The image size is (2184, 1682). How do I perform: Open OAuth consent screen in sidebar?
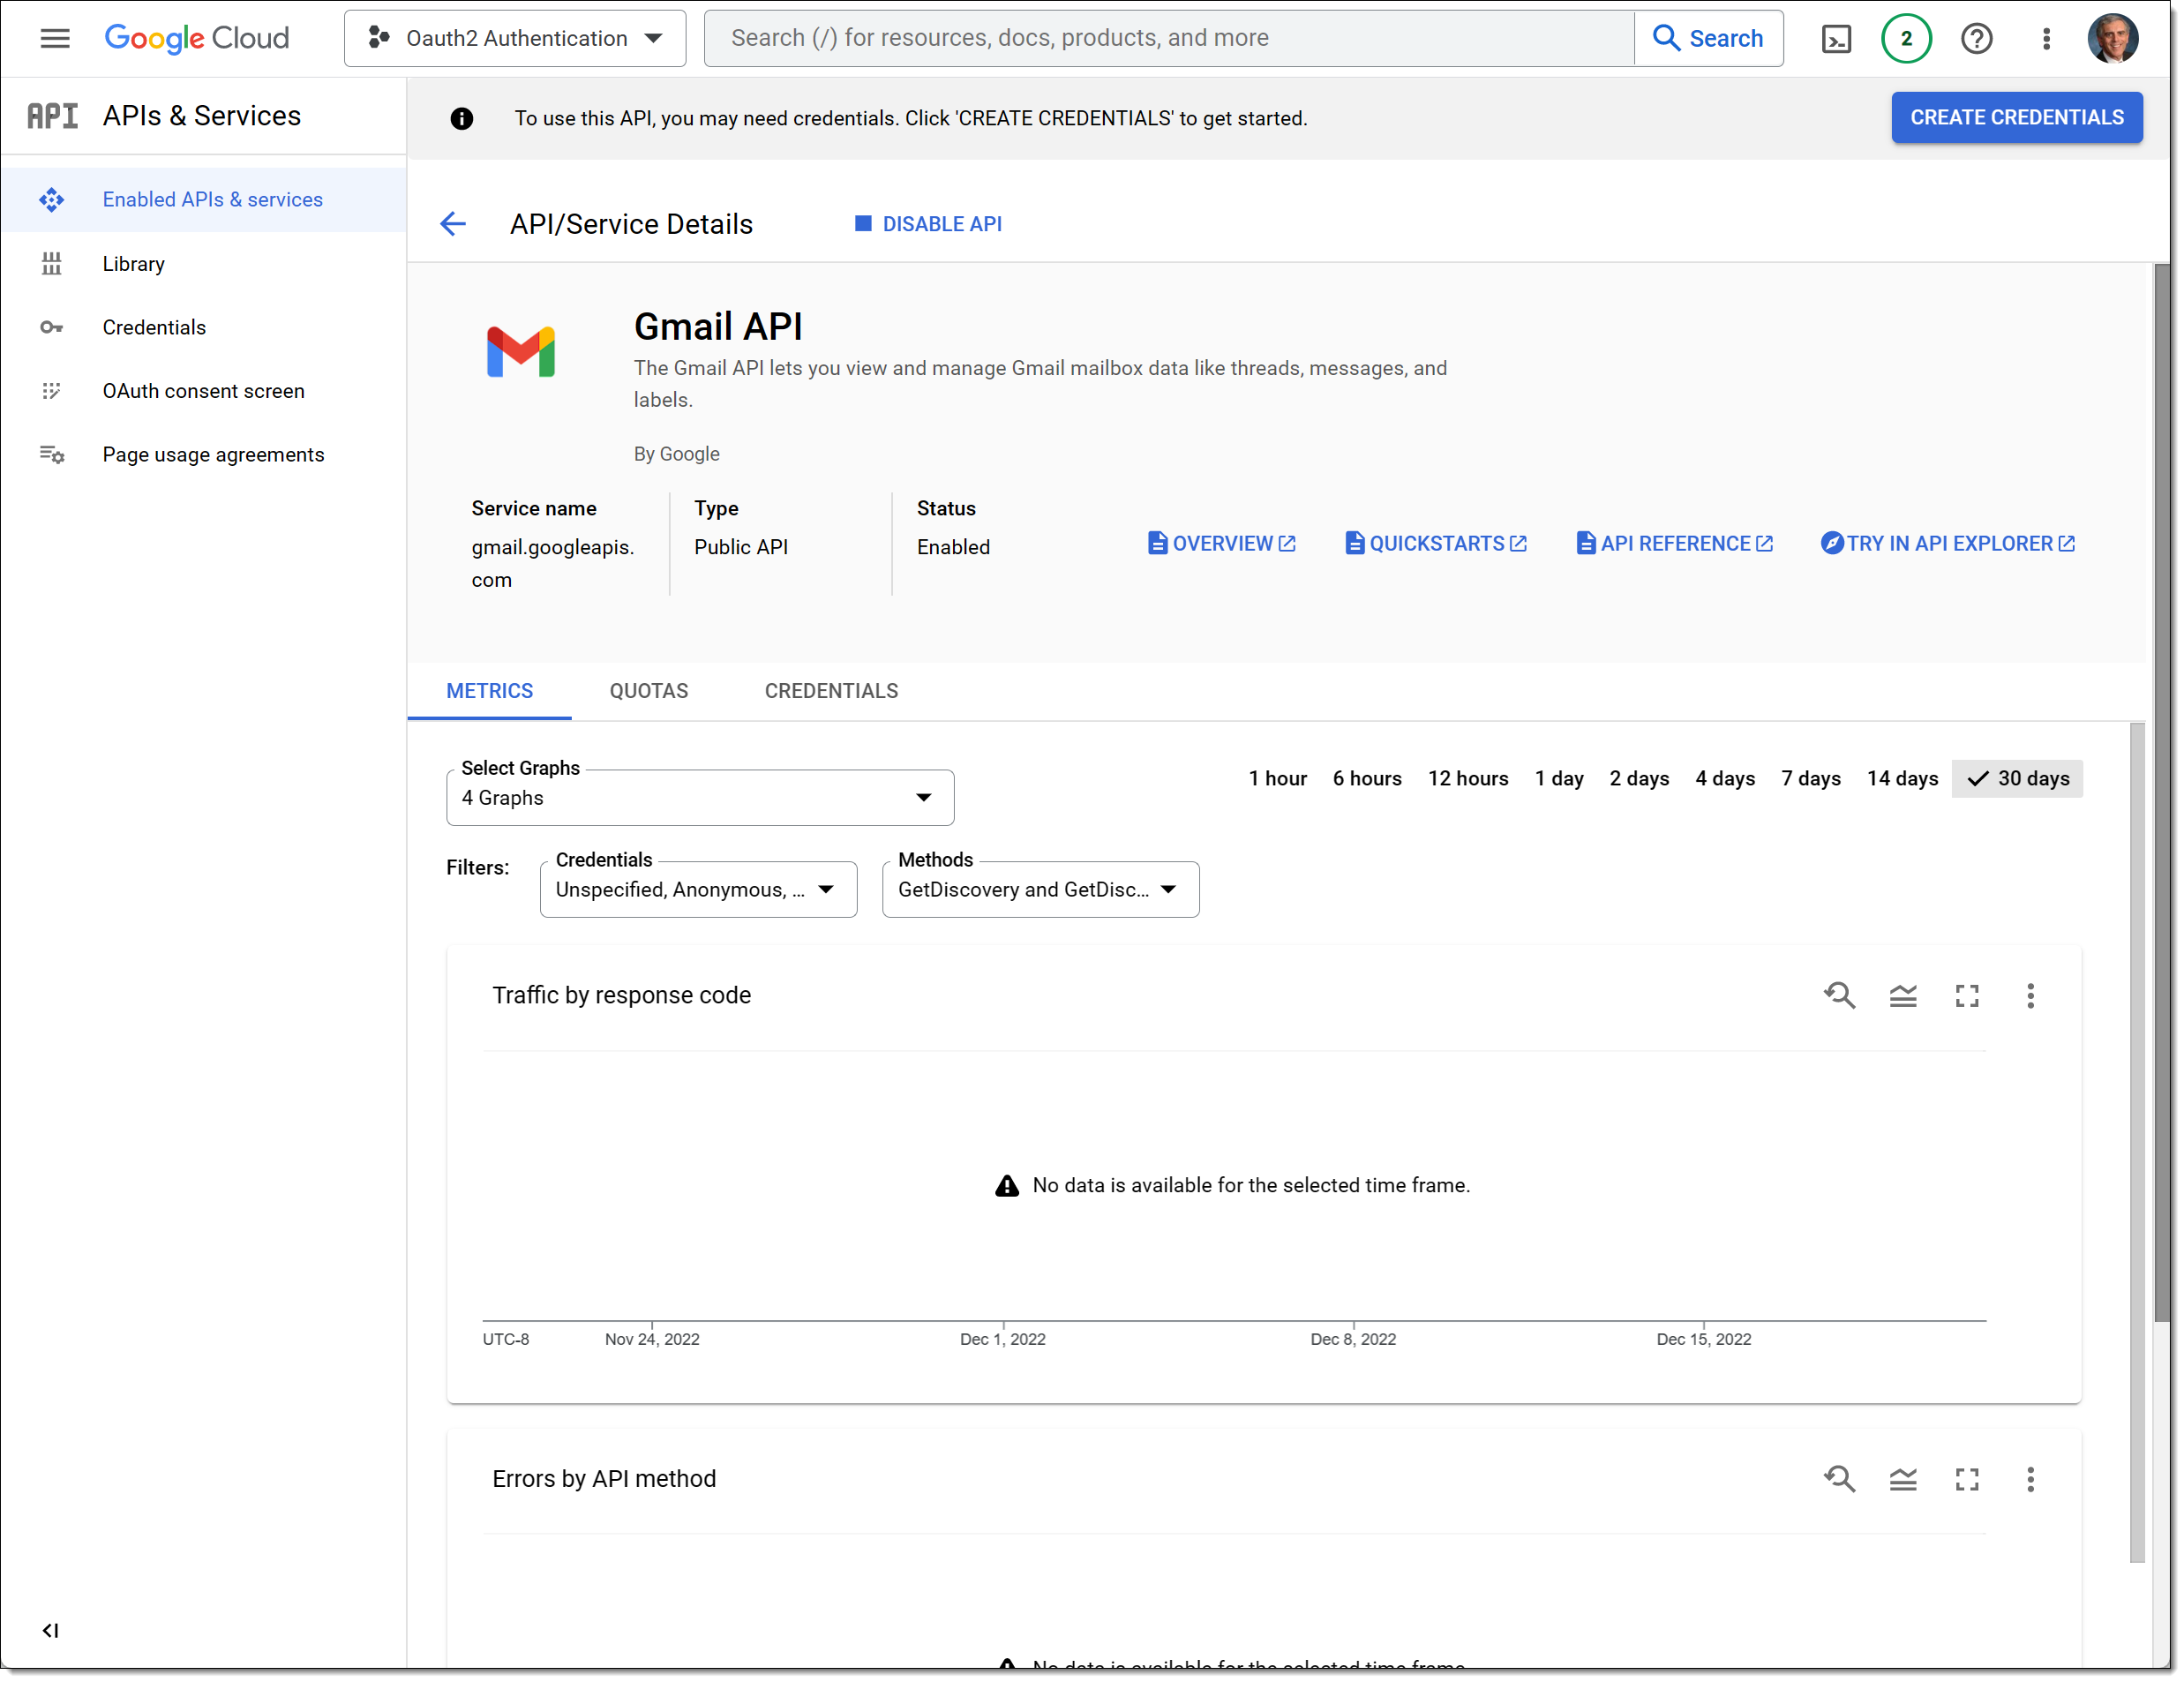[x=204, y=390]
